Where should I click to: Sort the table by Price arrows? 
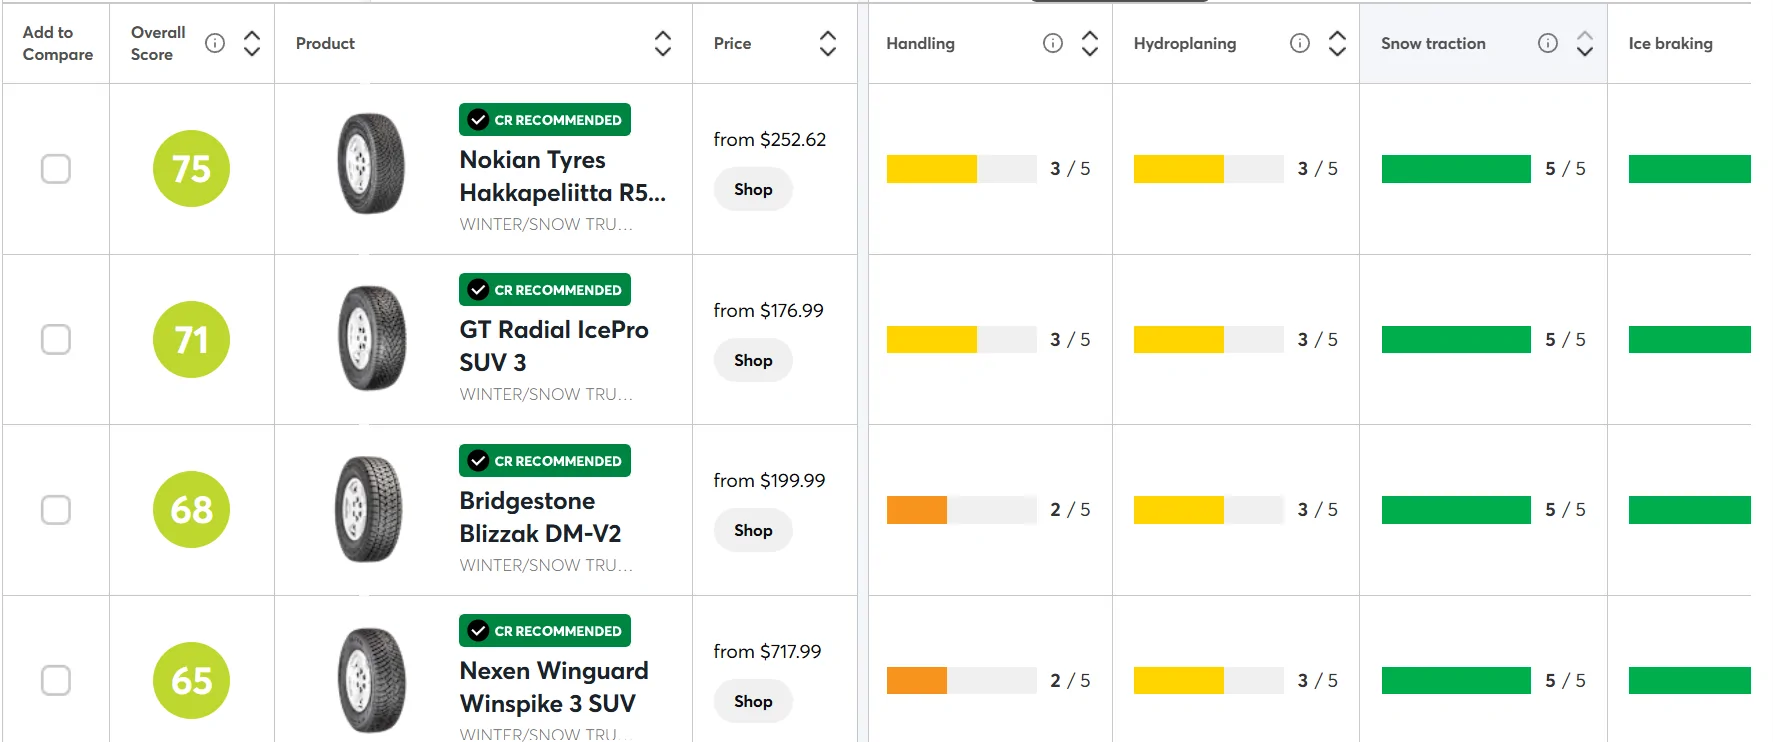coord(827,43)
